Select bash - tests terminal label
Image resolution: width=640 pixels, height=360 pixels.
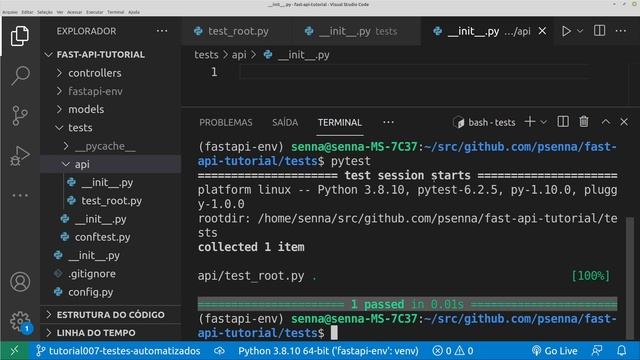tap(484, 122)
